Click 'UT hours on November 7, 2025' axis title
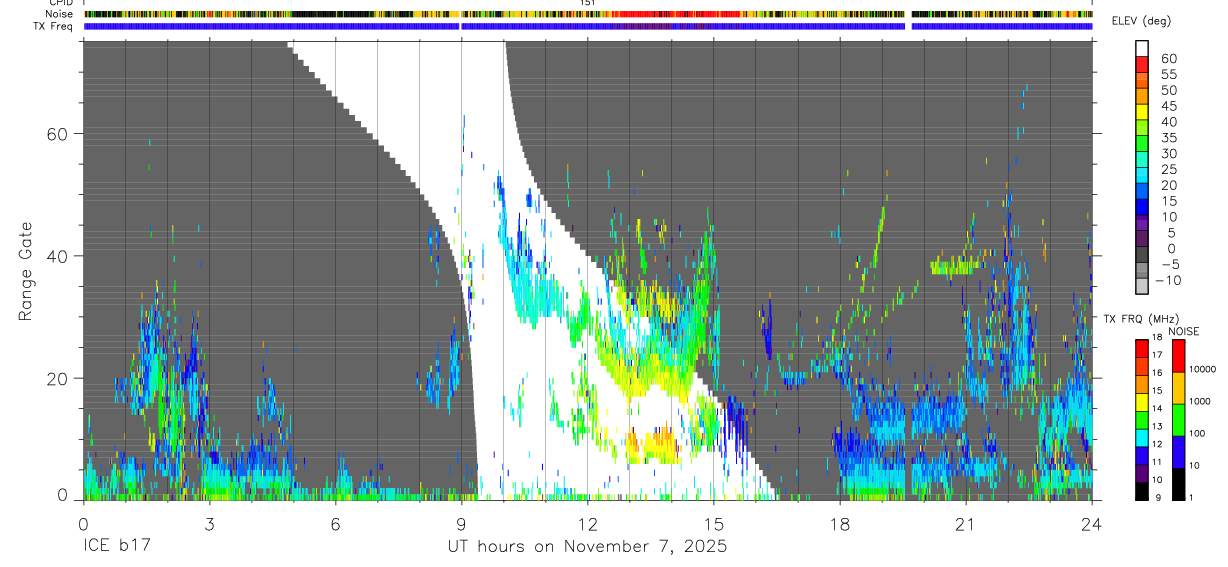 click(587, 547)
